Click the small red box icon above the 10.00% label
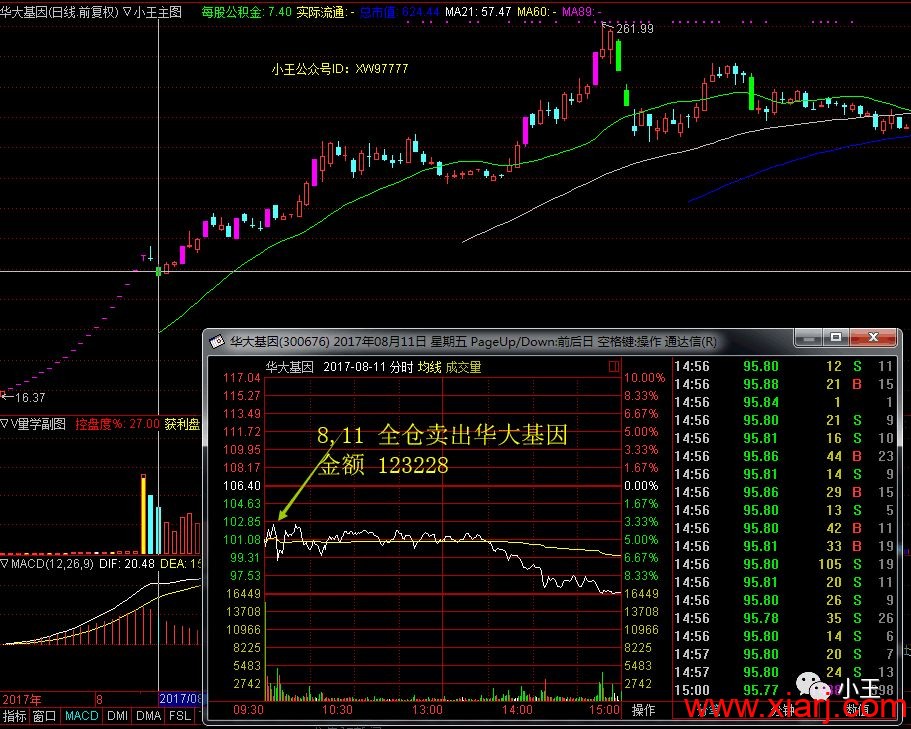The width and height of the screenshot is (911, 729). coord(614,367)
